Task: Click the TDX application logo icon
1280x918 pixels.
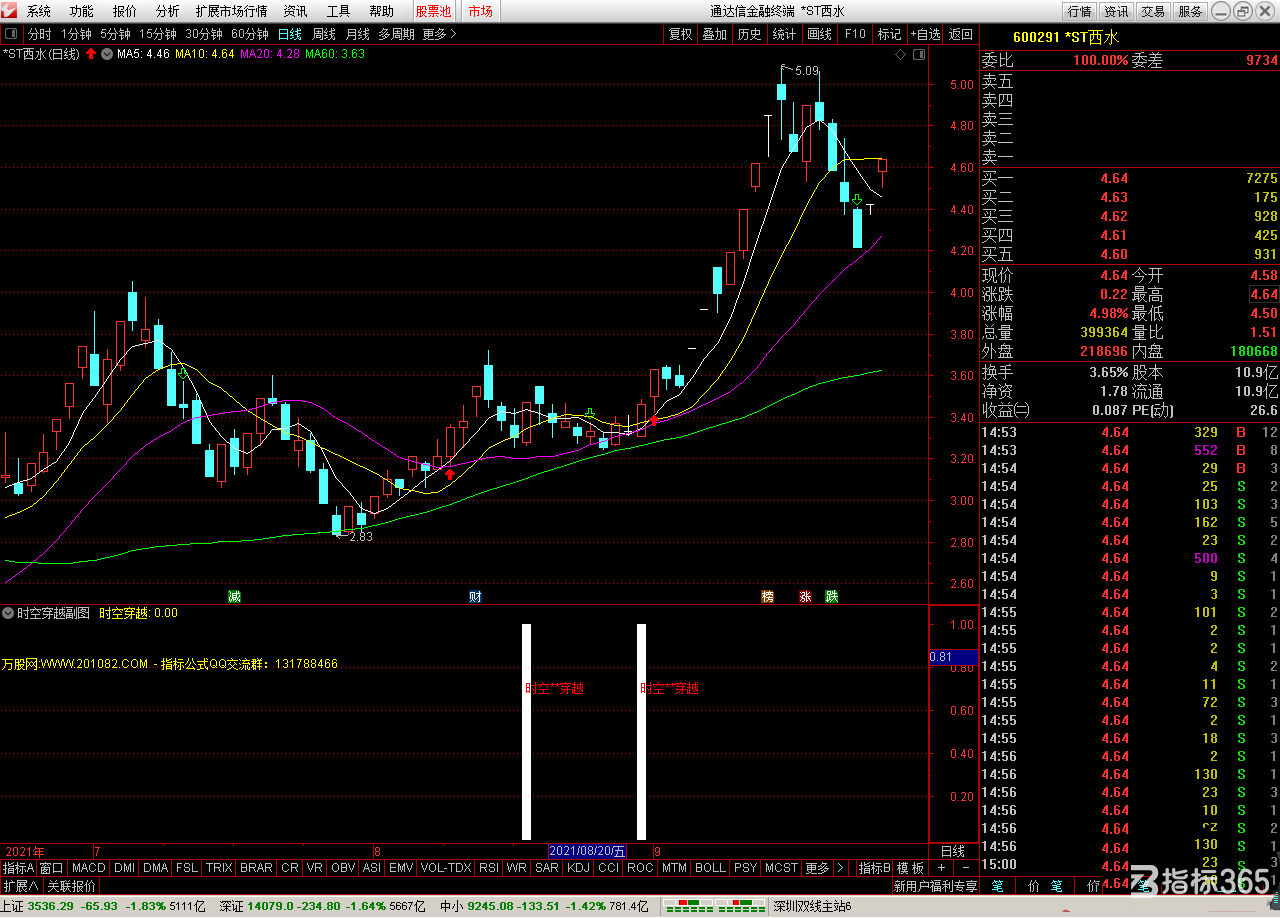Action: (11, 11)
